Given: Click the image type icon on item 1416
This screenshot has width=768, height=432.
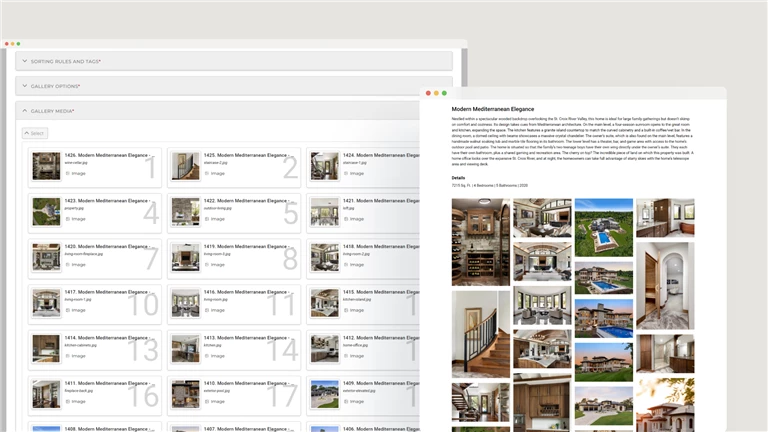Looking at the screenshot, I should [x=207, y=310].
